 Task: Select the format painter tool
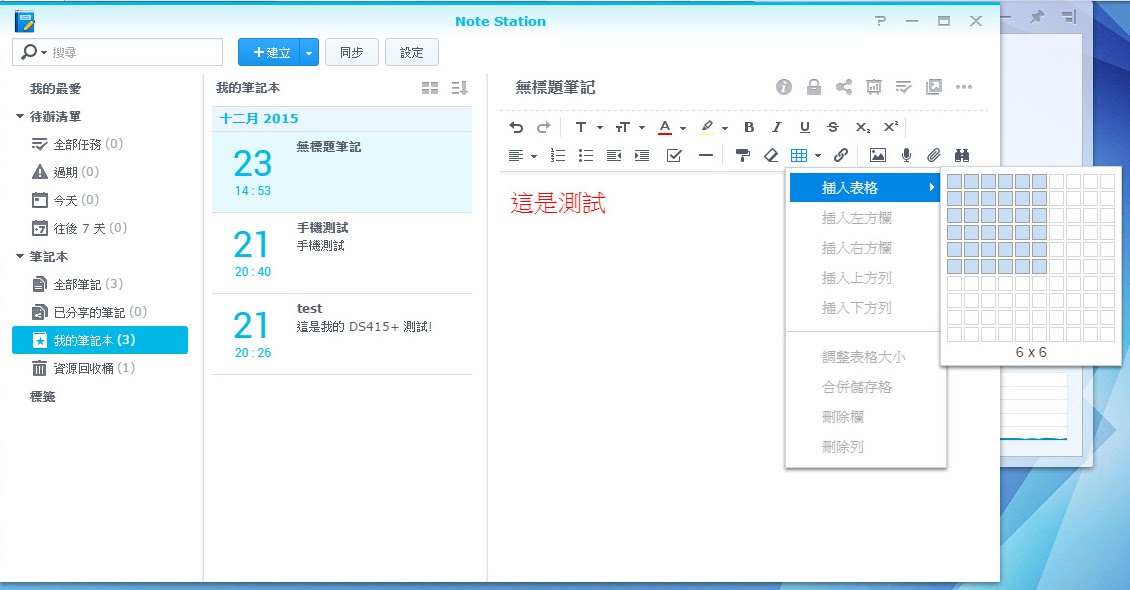(x=742, y=156)
